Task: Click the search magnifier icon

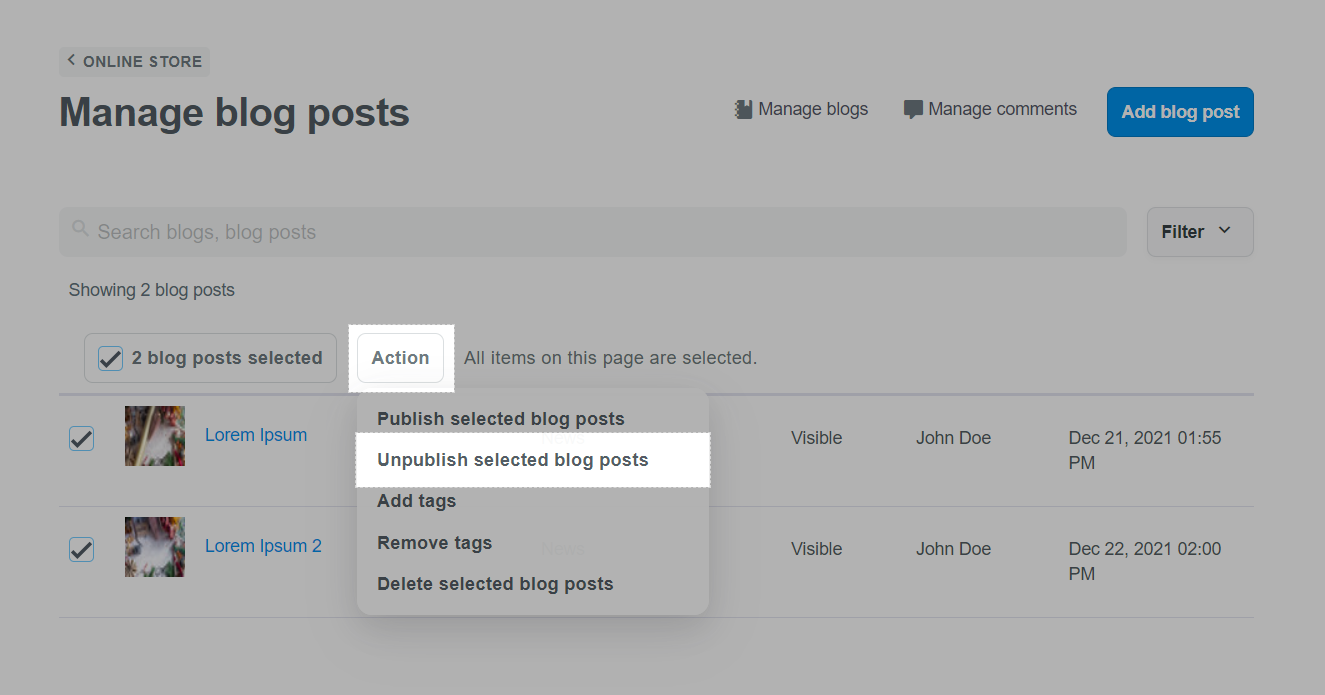Action: coord(81,231)
